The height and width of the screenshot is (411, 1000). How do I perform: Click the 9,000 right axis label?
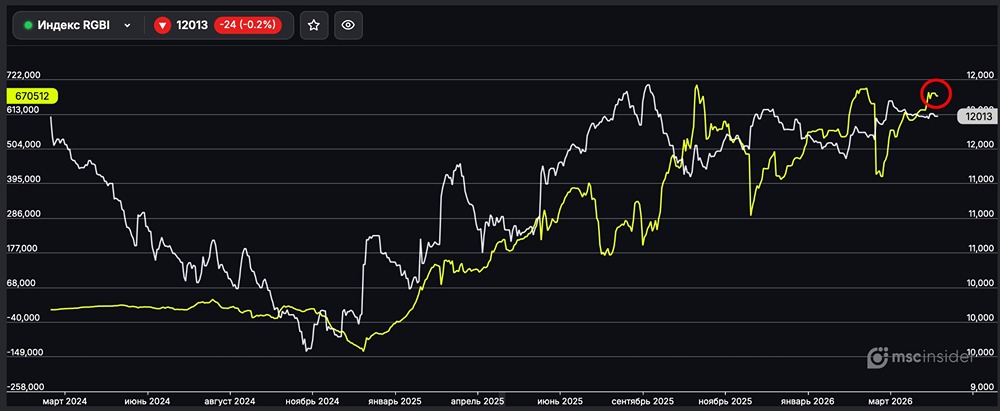coord(980,387)
